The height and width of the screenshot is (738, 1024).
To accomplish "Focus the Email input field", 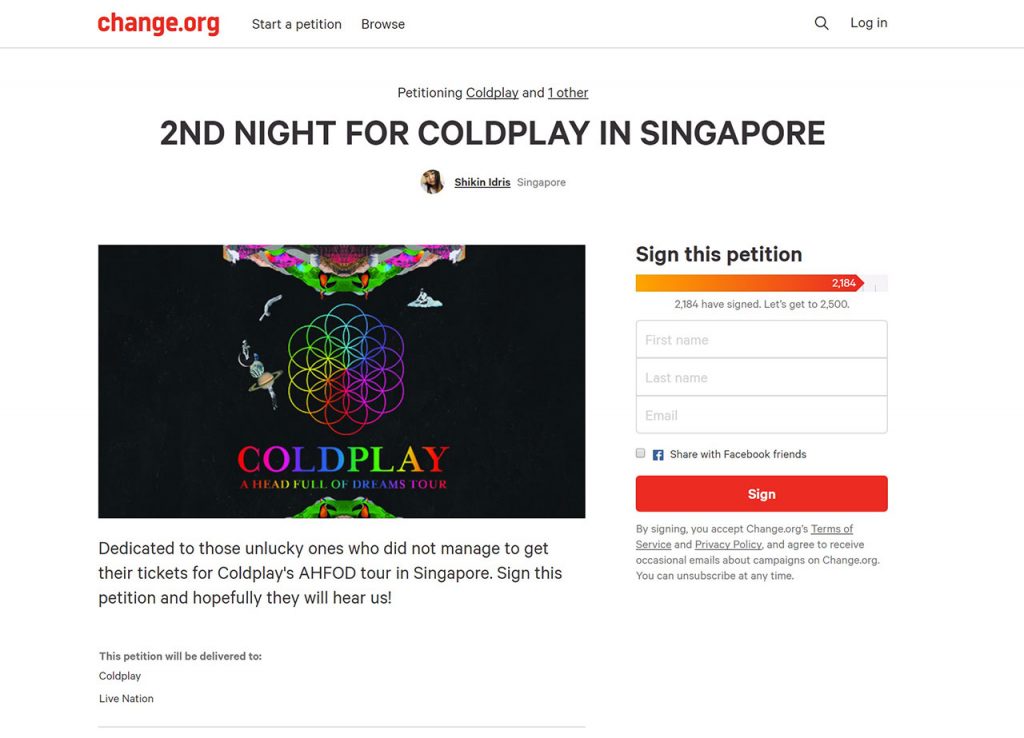I will [761, 415].
